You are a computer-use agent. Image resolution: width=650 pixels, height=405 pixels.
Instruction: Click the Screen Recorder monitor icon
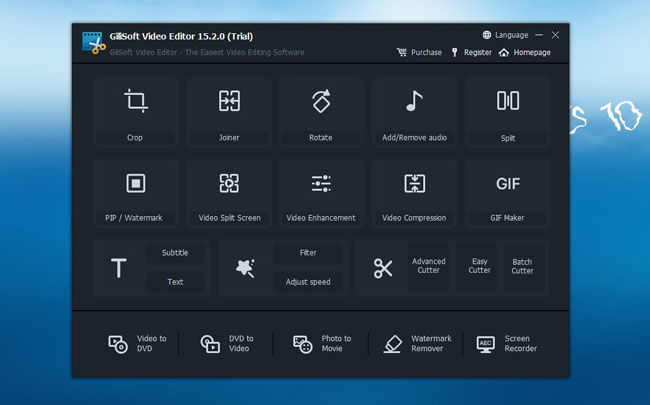coord(485,344)
